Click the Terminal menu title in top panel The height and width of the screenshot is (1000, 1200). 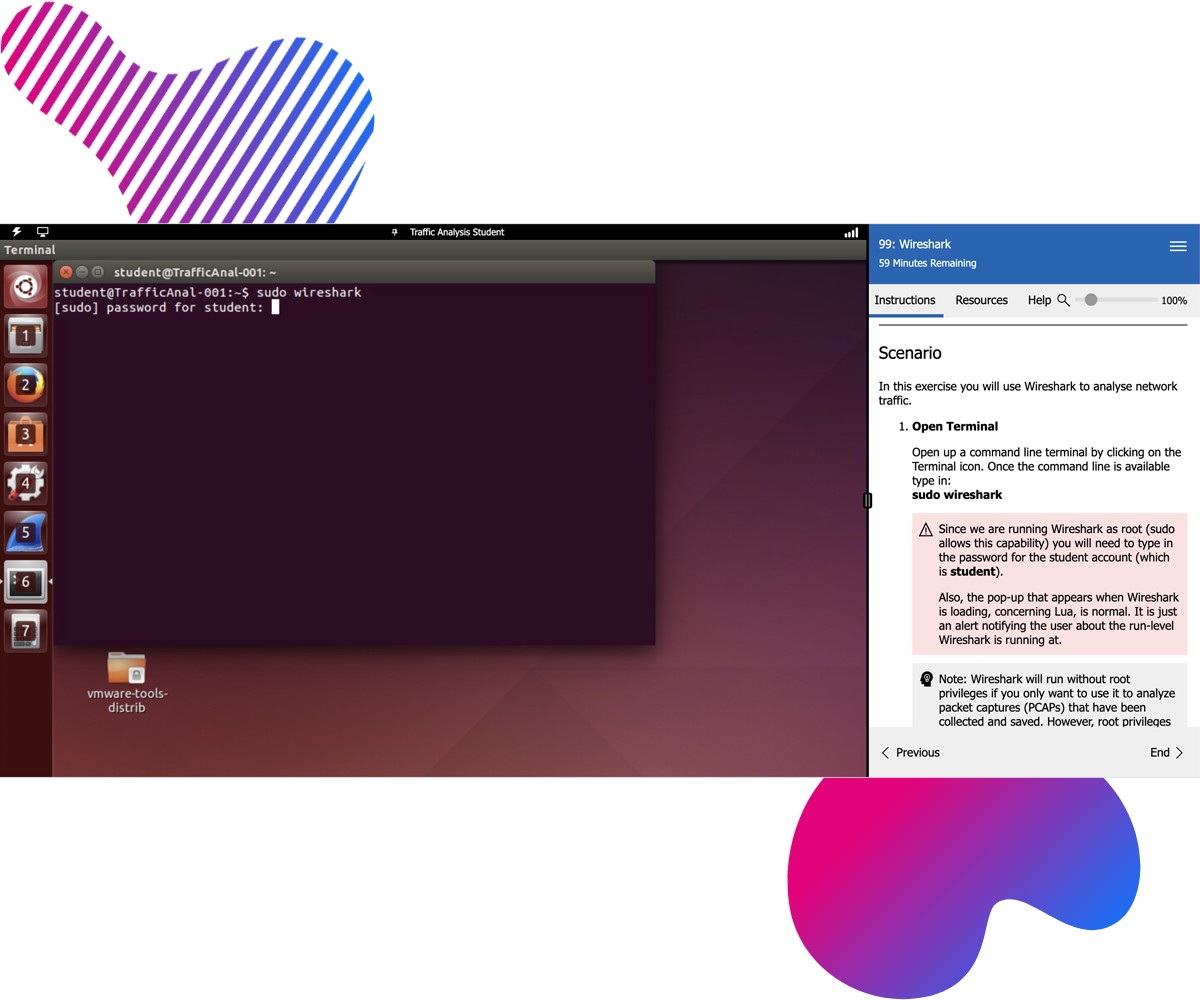tap(30, 250)
